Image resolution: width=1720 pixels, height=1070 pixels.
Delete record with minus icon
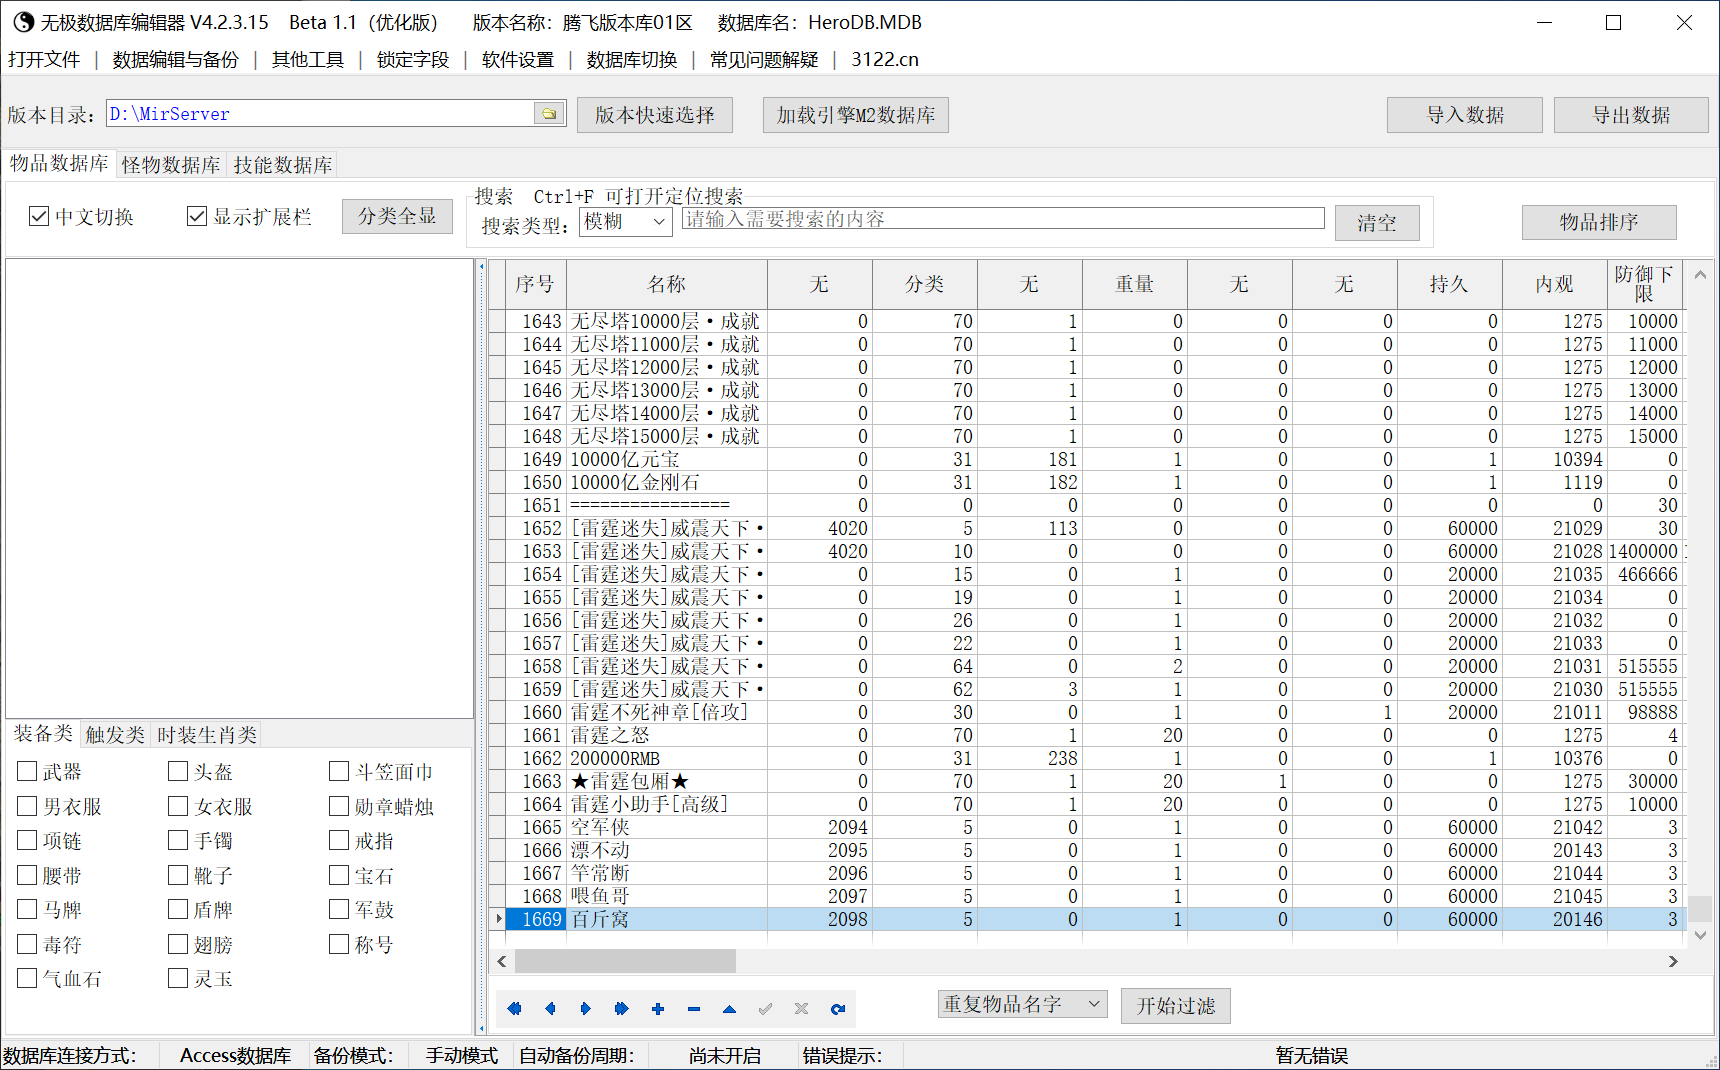tap(694, 1009)
